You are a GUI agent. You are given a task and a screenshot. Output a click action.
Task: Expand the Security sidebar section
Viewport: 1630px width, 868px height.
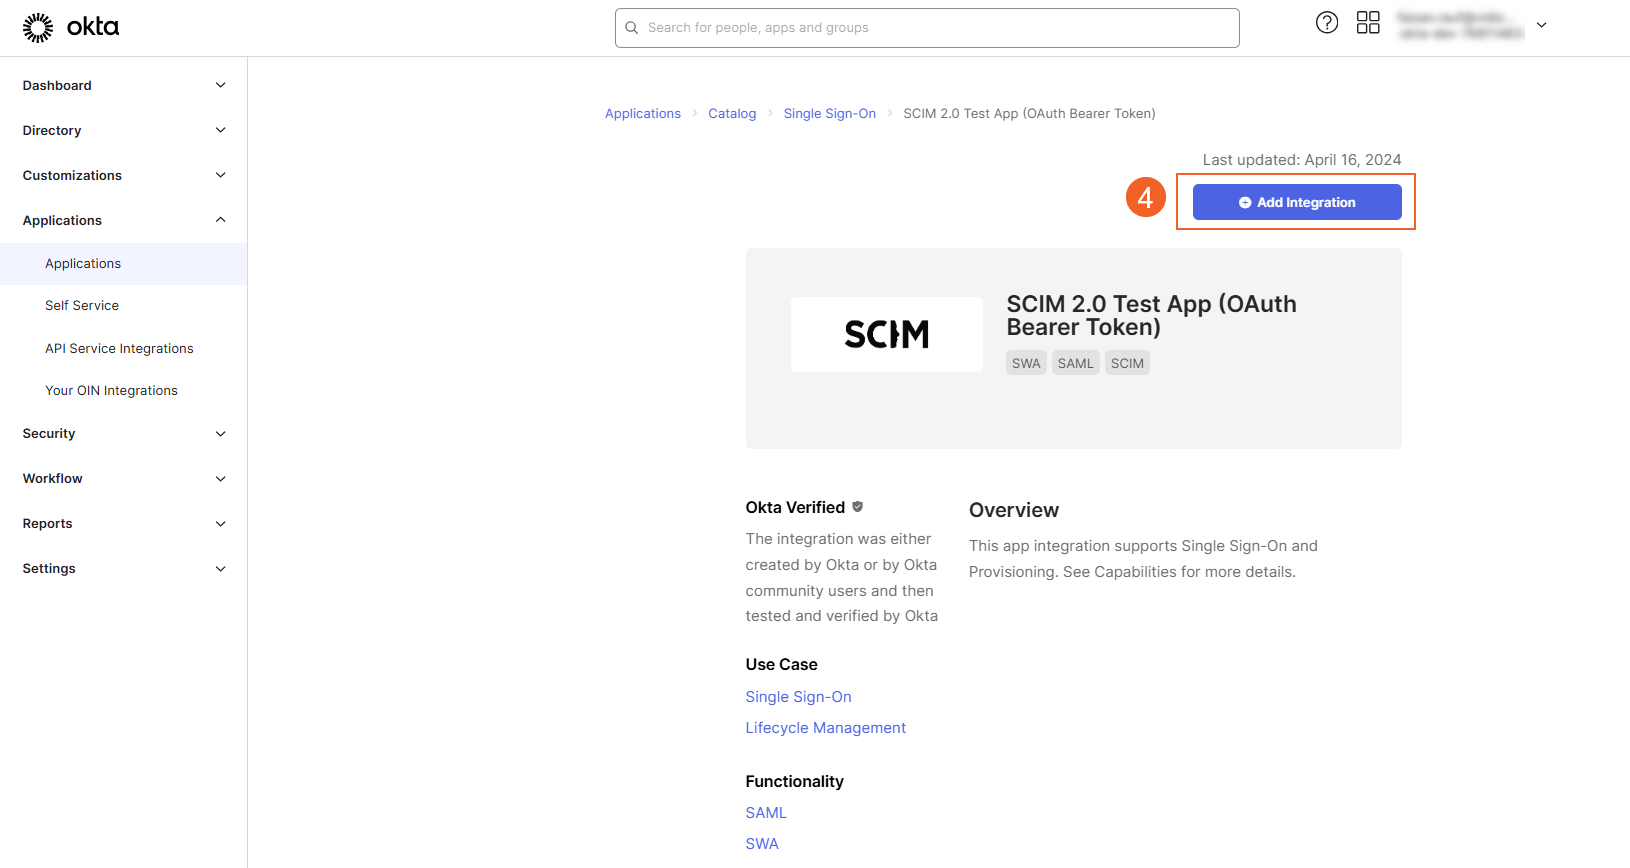pos(220,434)
